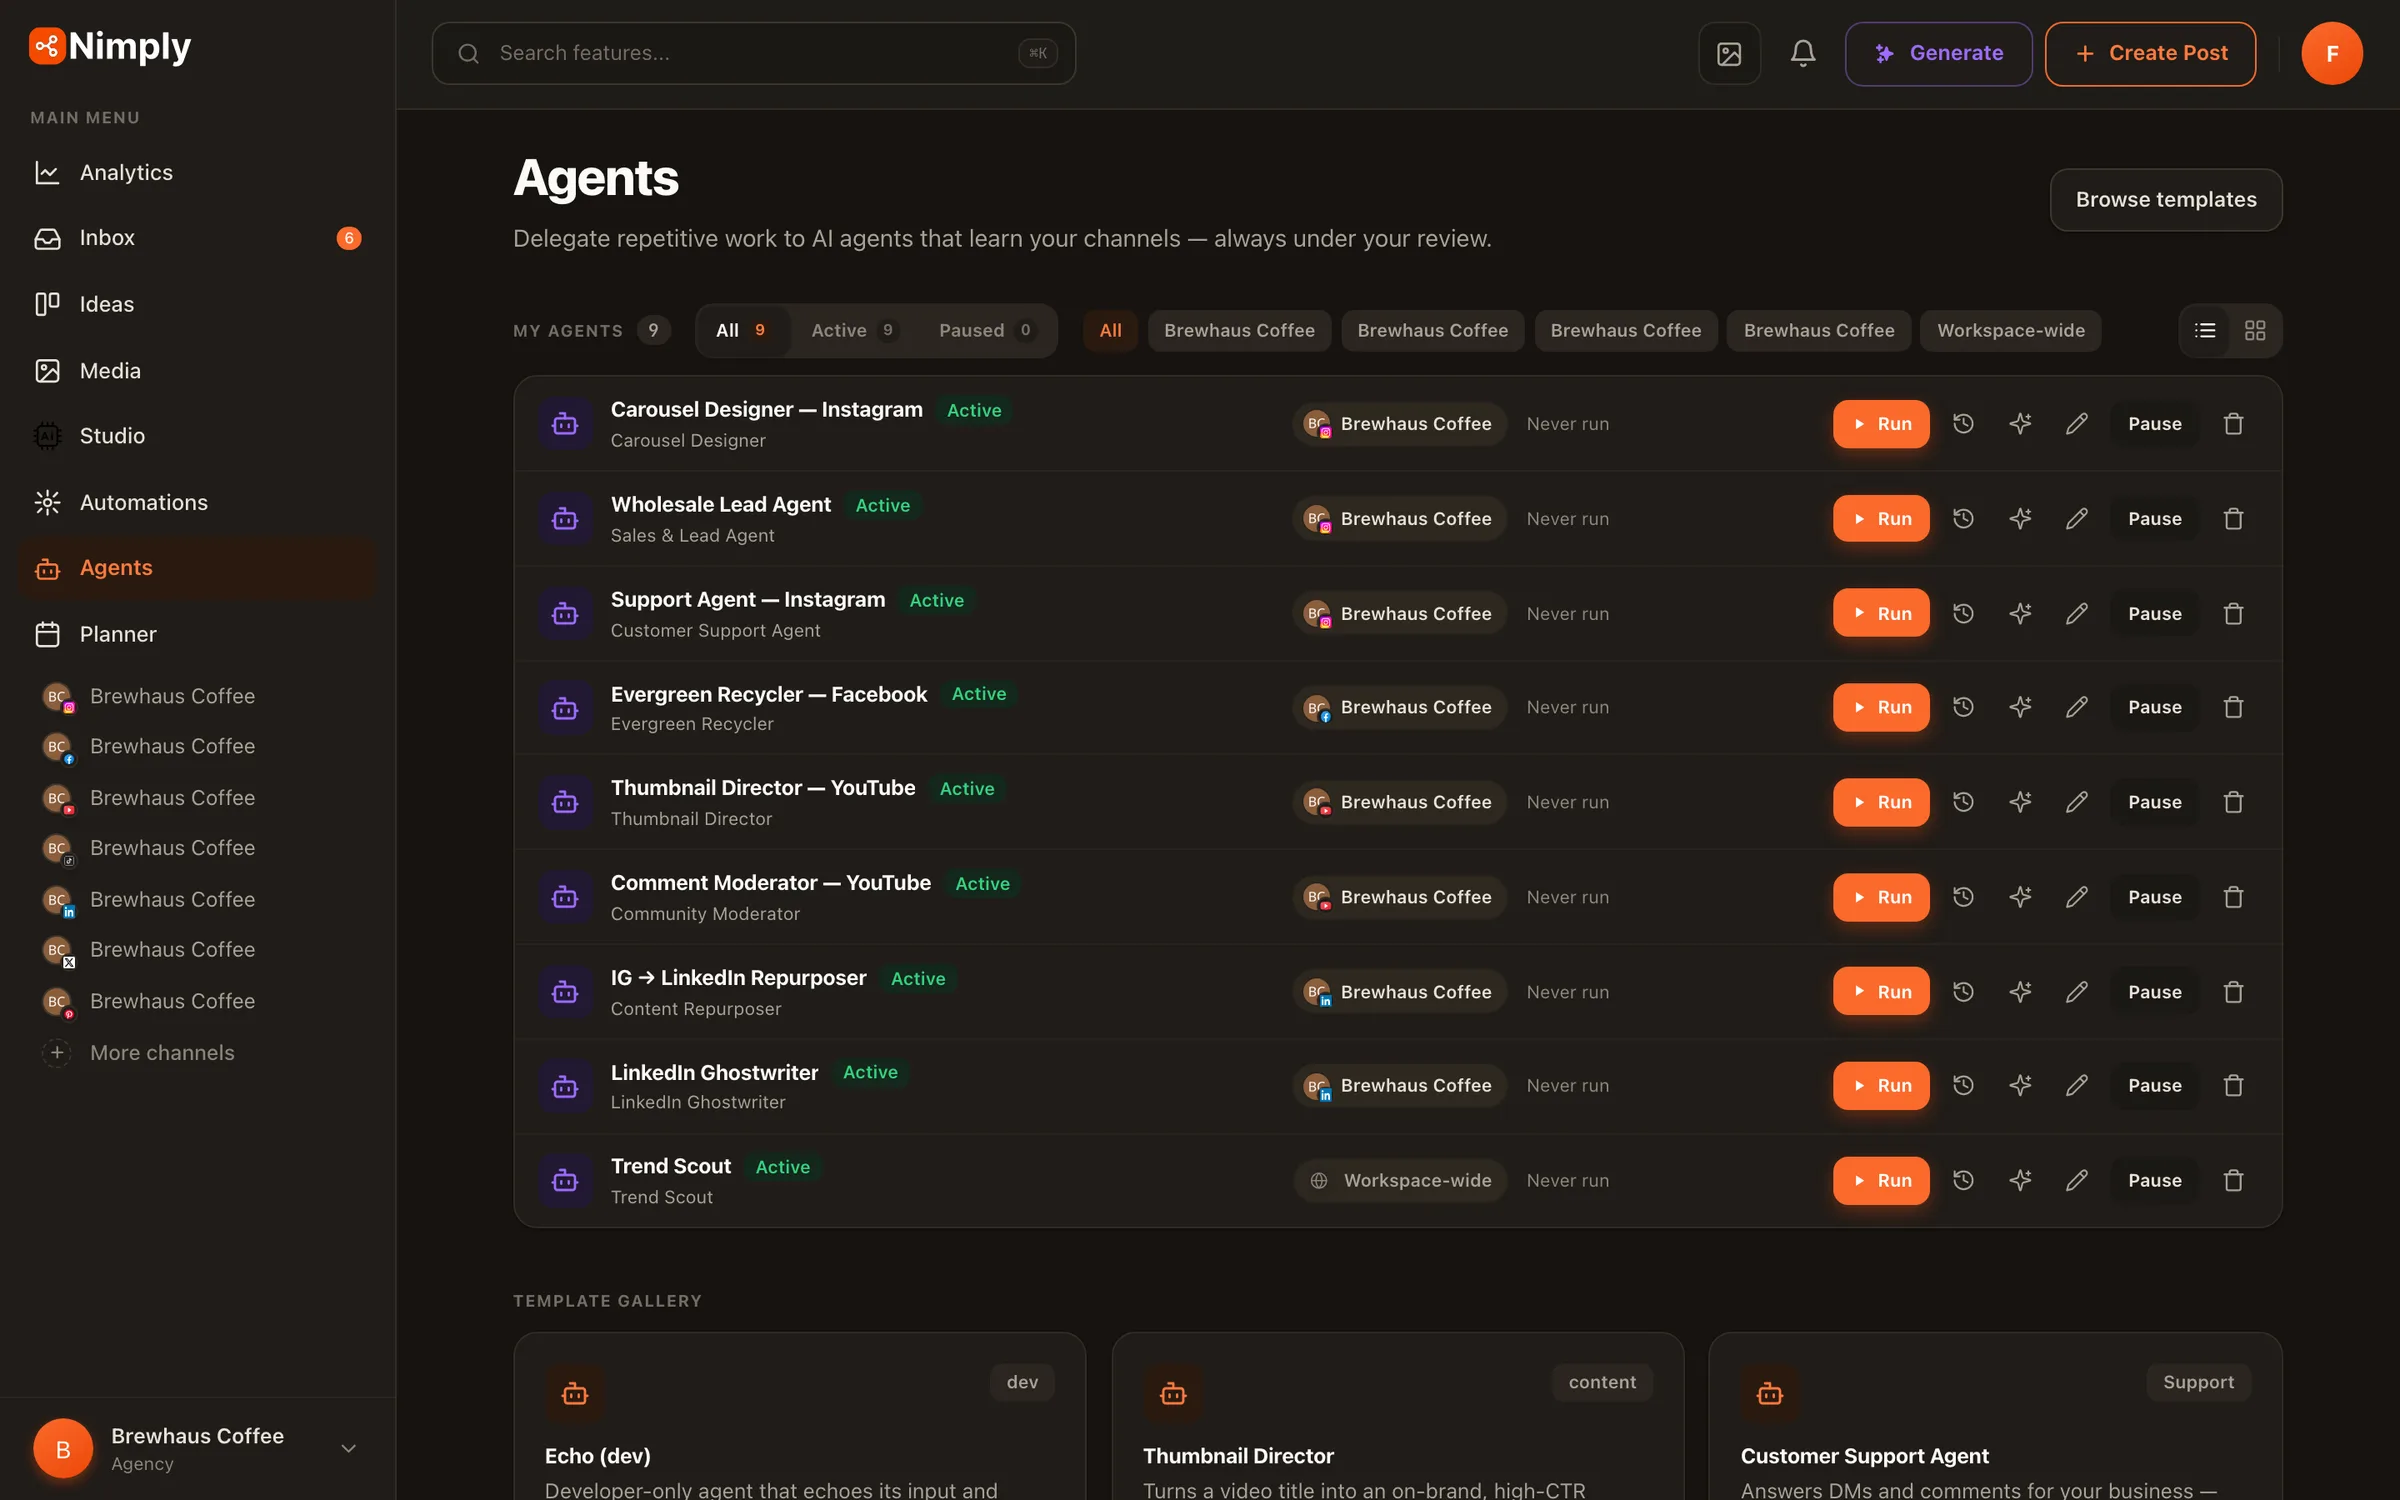Pause the Evergreen Recycler — Facebook agent
This screenshot has height=1500, width=2400.
click(x=2154, y=707)
